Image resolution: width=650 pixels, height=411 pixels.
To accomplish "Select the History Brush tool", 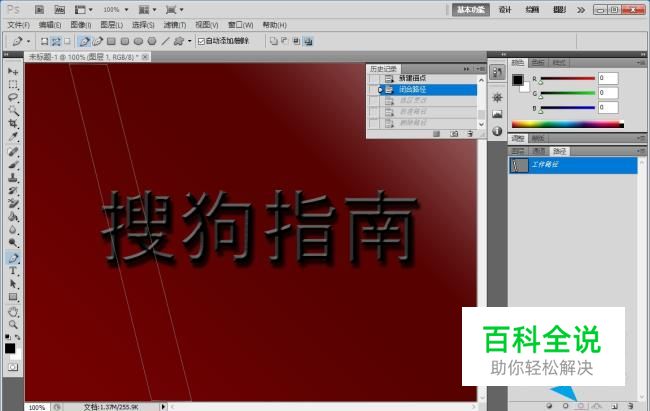I will coord(13,190).
